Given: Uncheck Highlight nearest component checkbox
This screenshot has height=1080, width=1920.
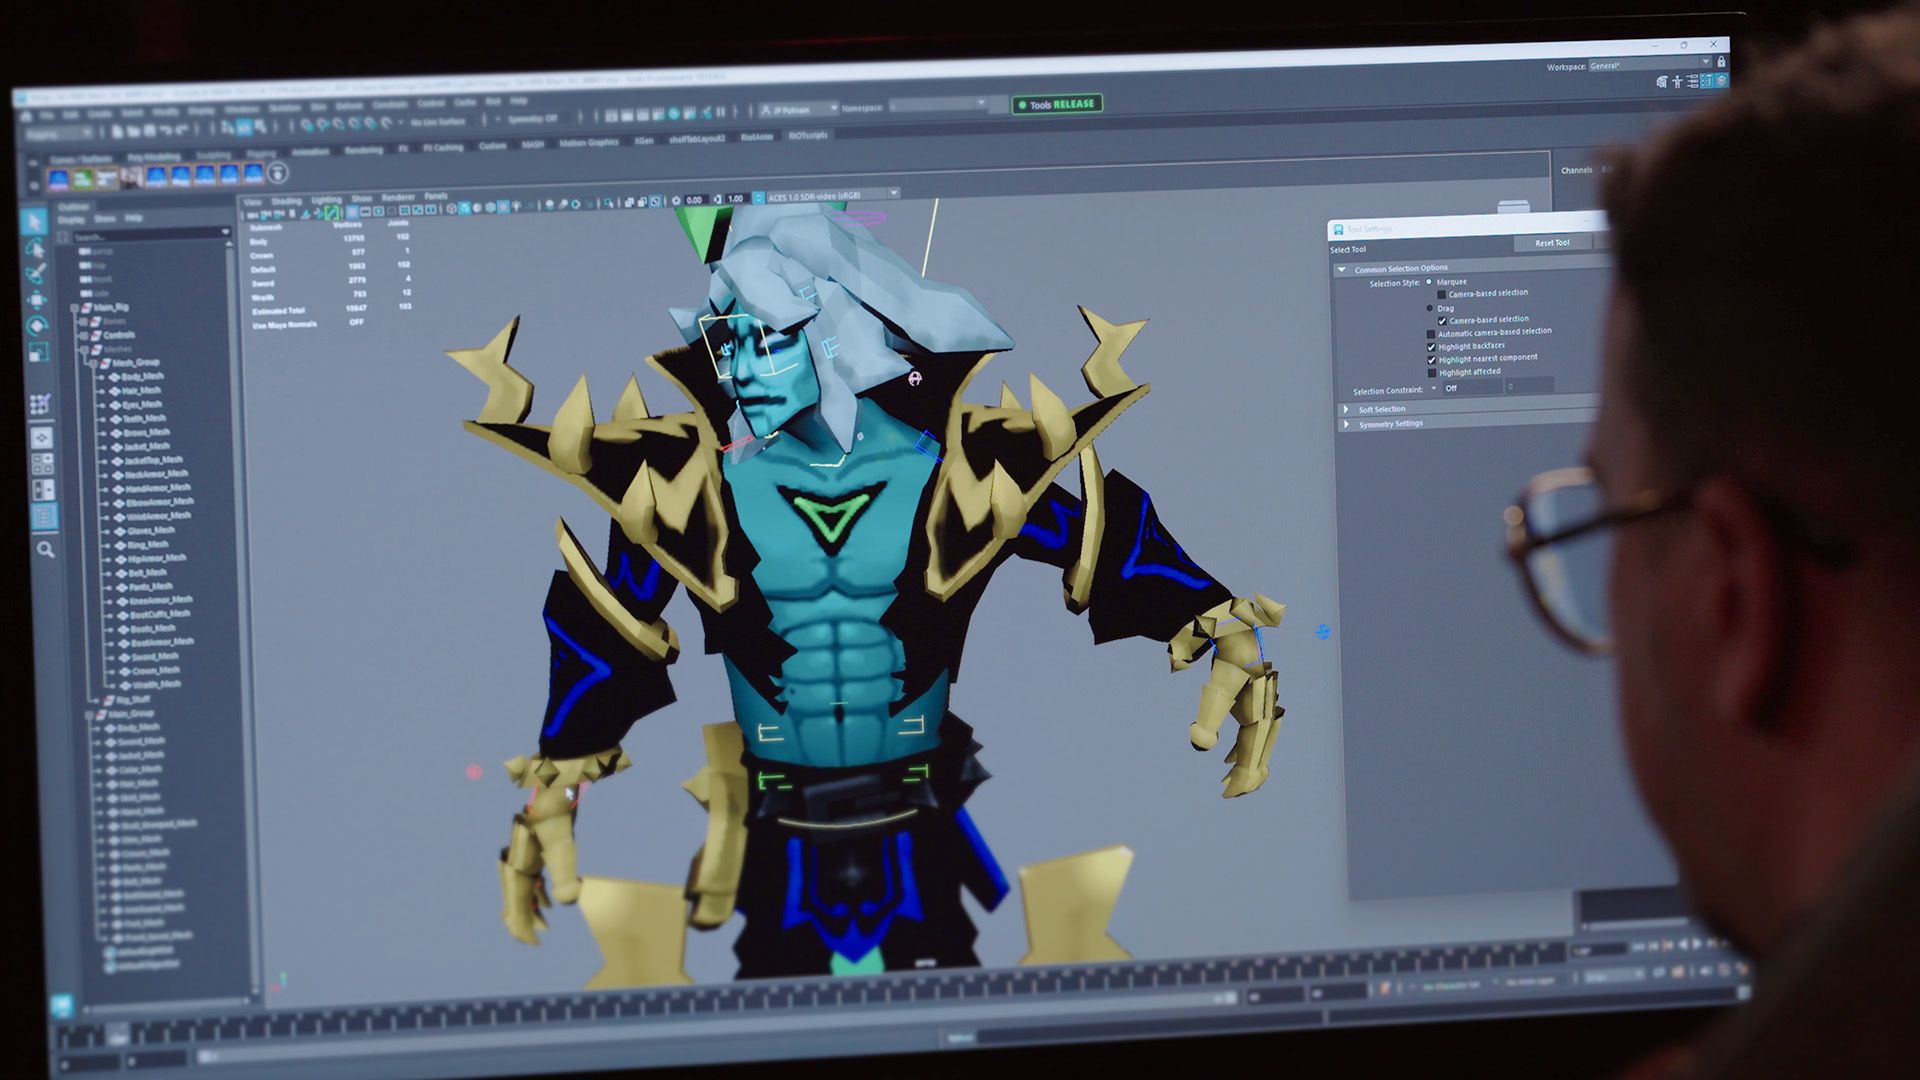Looking at the screenshot, I should (1431, 360).
